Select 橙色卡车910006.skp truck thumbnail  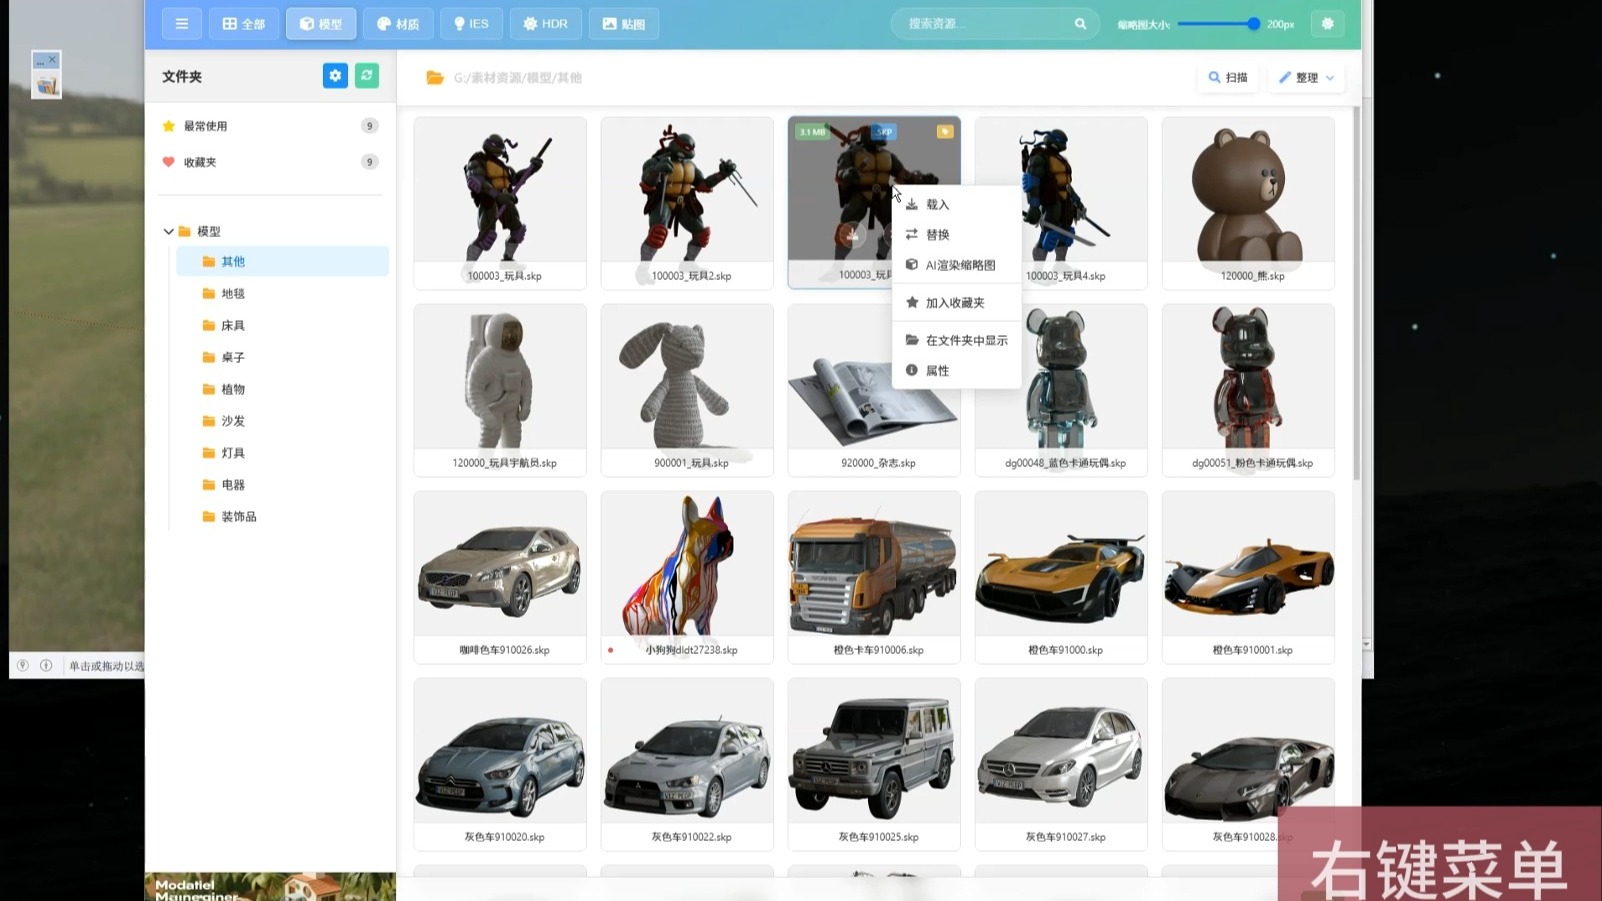point(874,577)
